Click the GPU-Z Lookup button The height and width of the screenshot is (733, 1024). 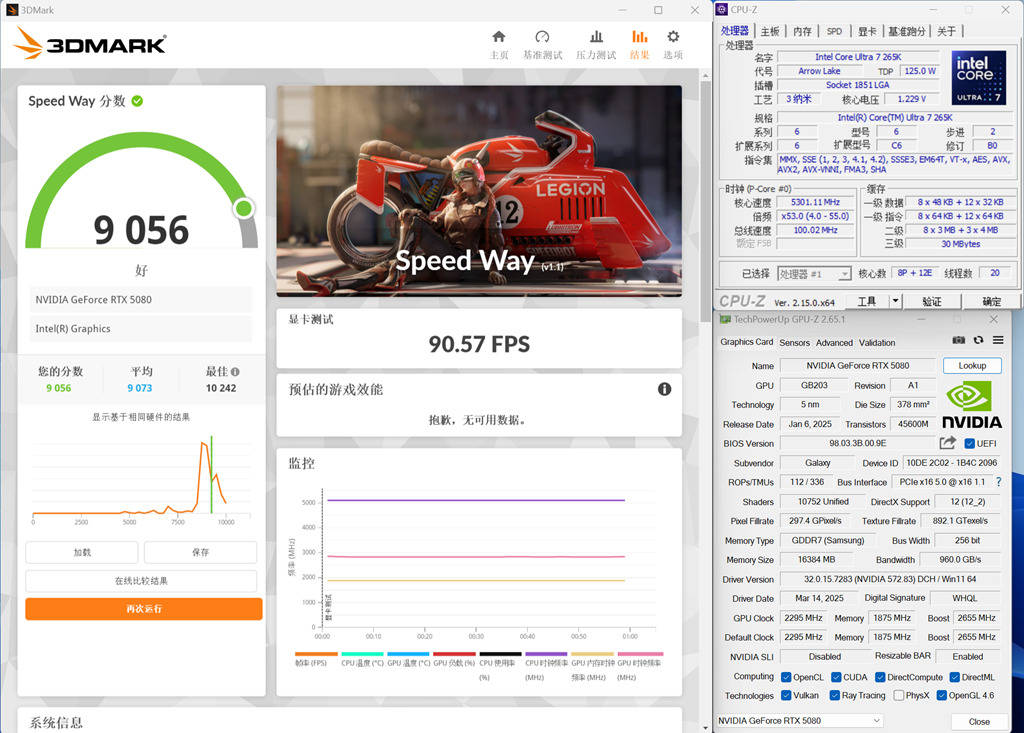point(972,366)
